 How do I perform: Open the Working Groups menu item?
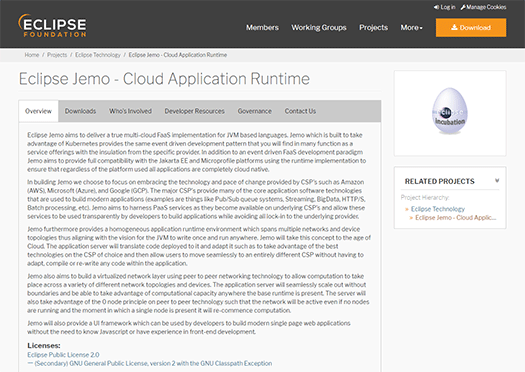coord(318,27)
